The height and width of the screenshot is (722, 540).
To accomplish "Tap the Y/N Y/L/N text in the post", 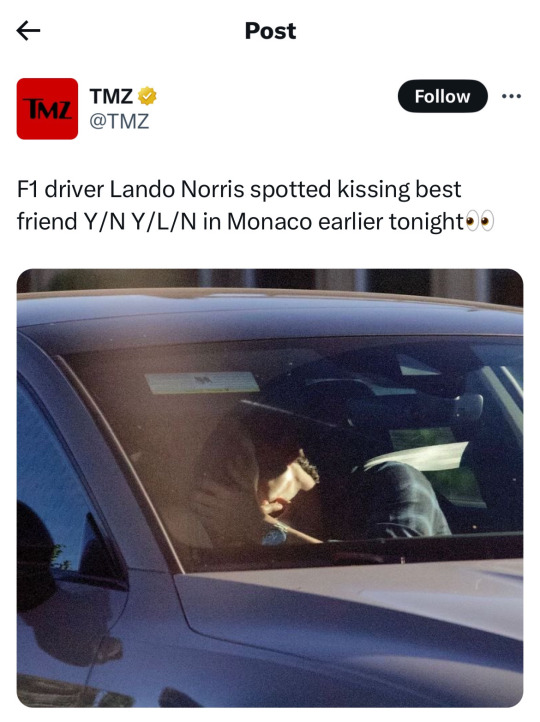I will [140, 221].
